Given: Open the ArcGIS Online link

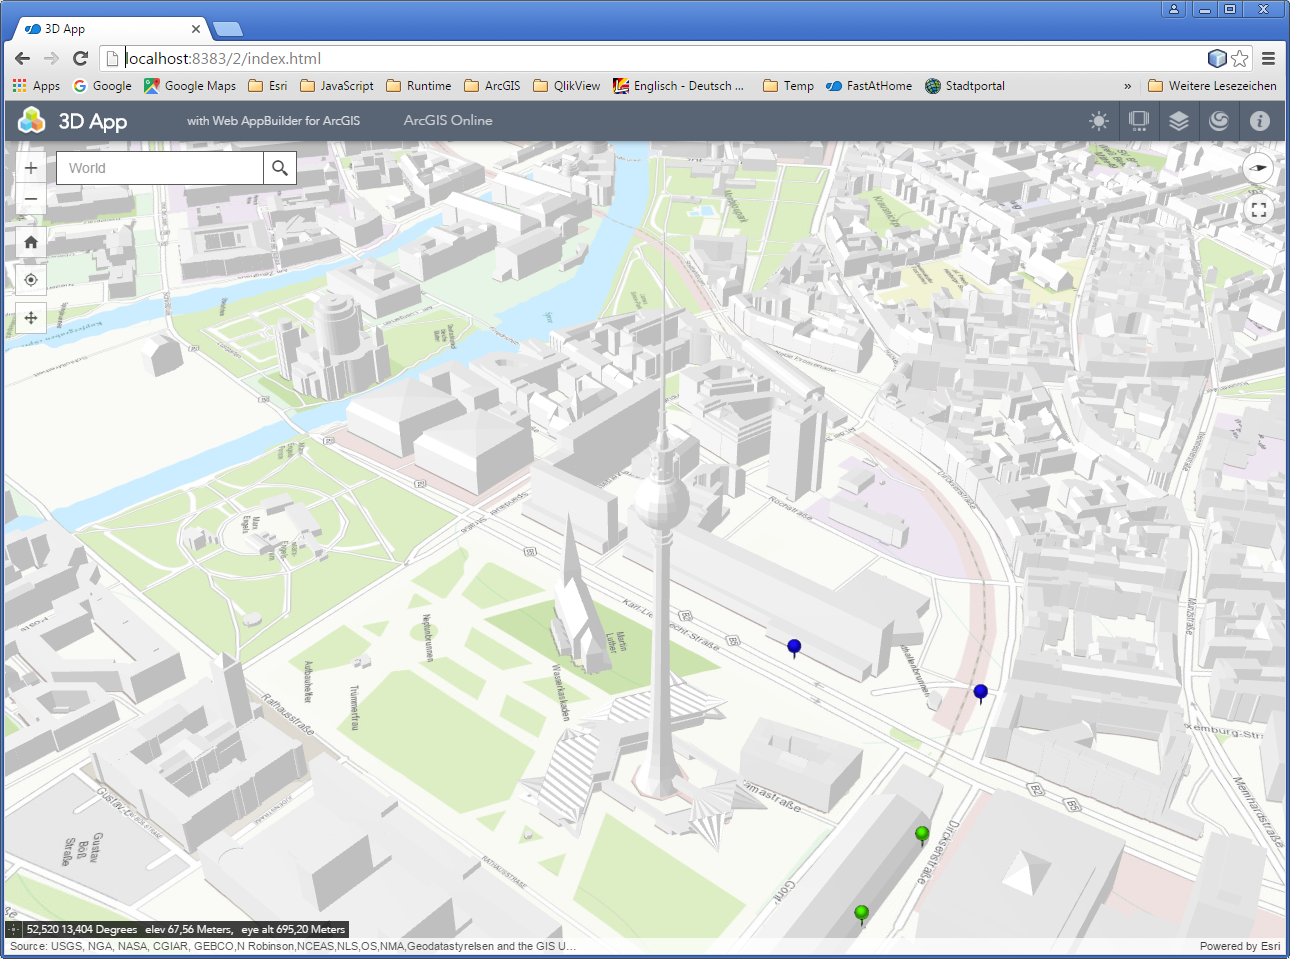Looking at the screenshot, I should [448, 120].
